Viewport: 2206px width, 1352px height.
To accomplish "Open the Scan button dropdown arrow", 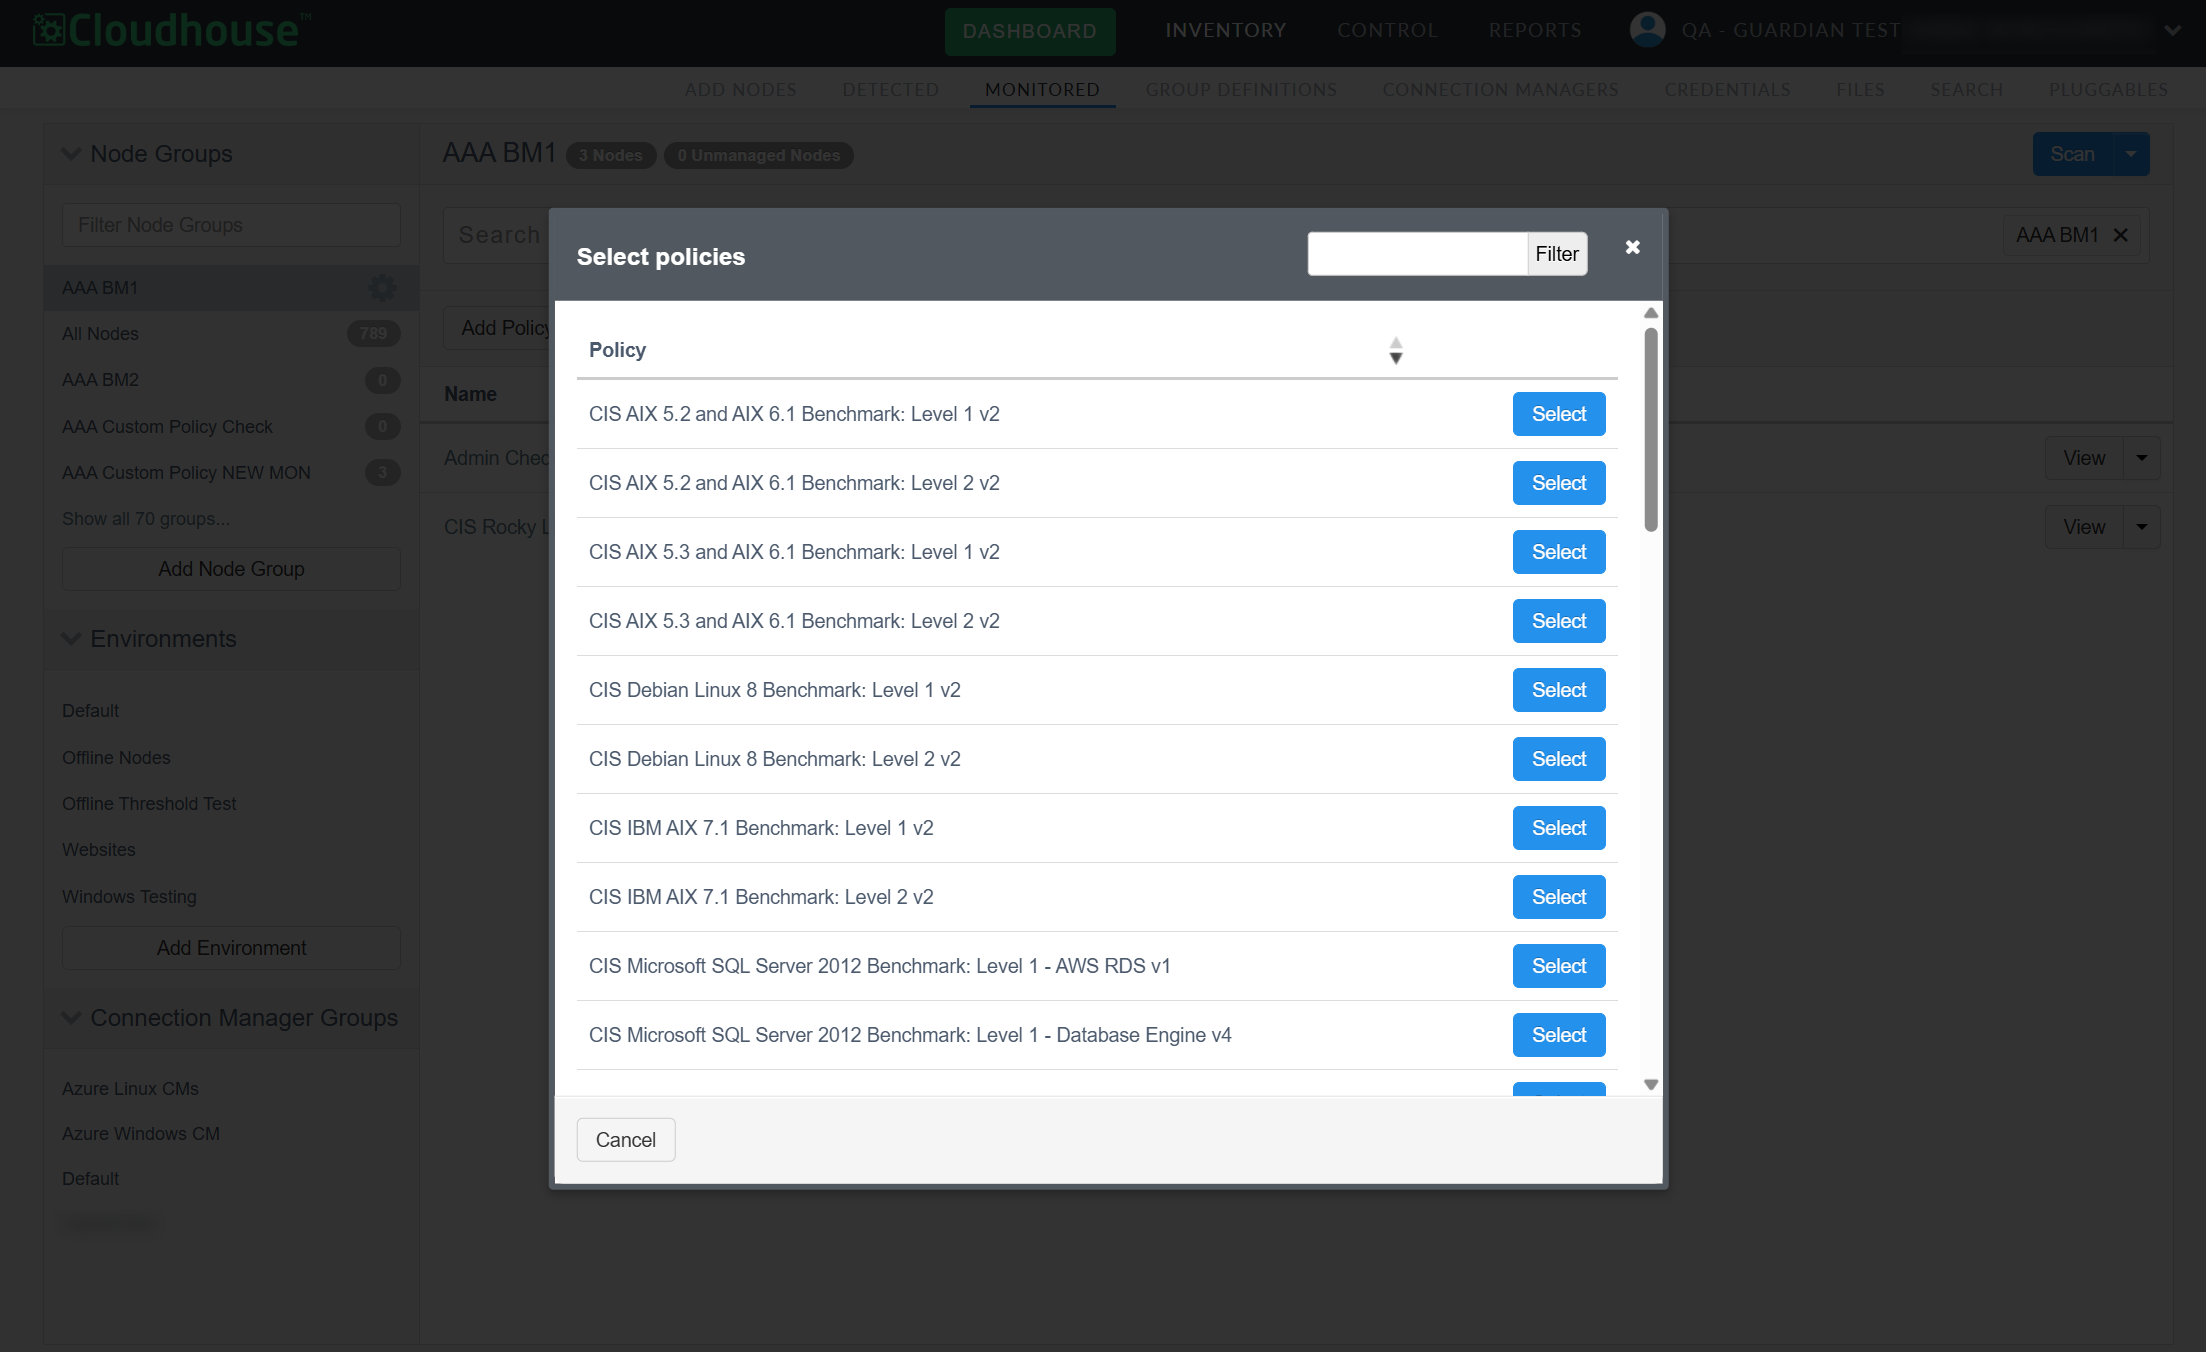I will 2131,154.
